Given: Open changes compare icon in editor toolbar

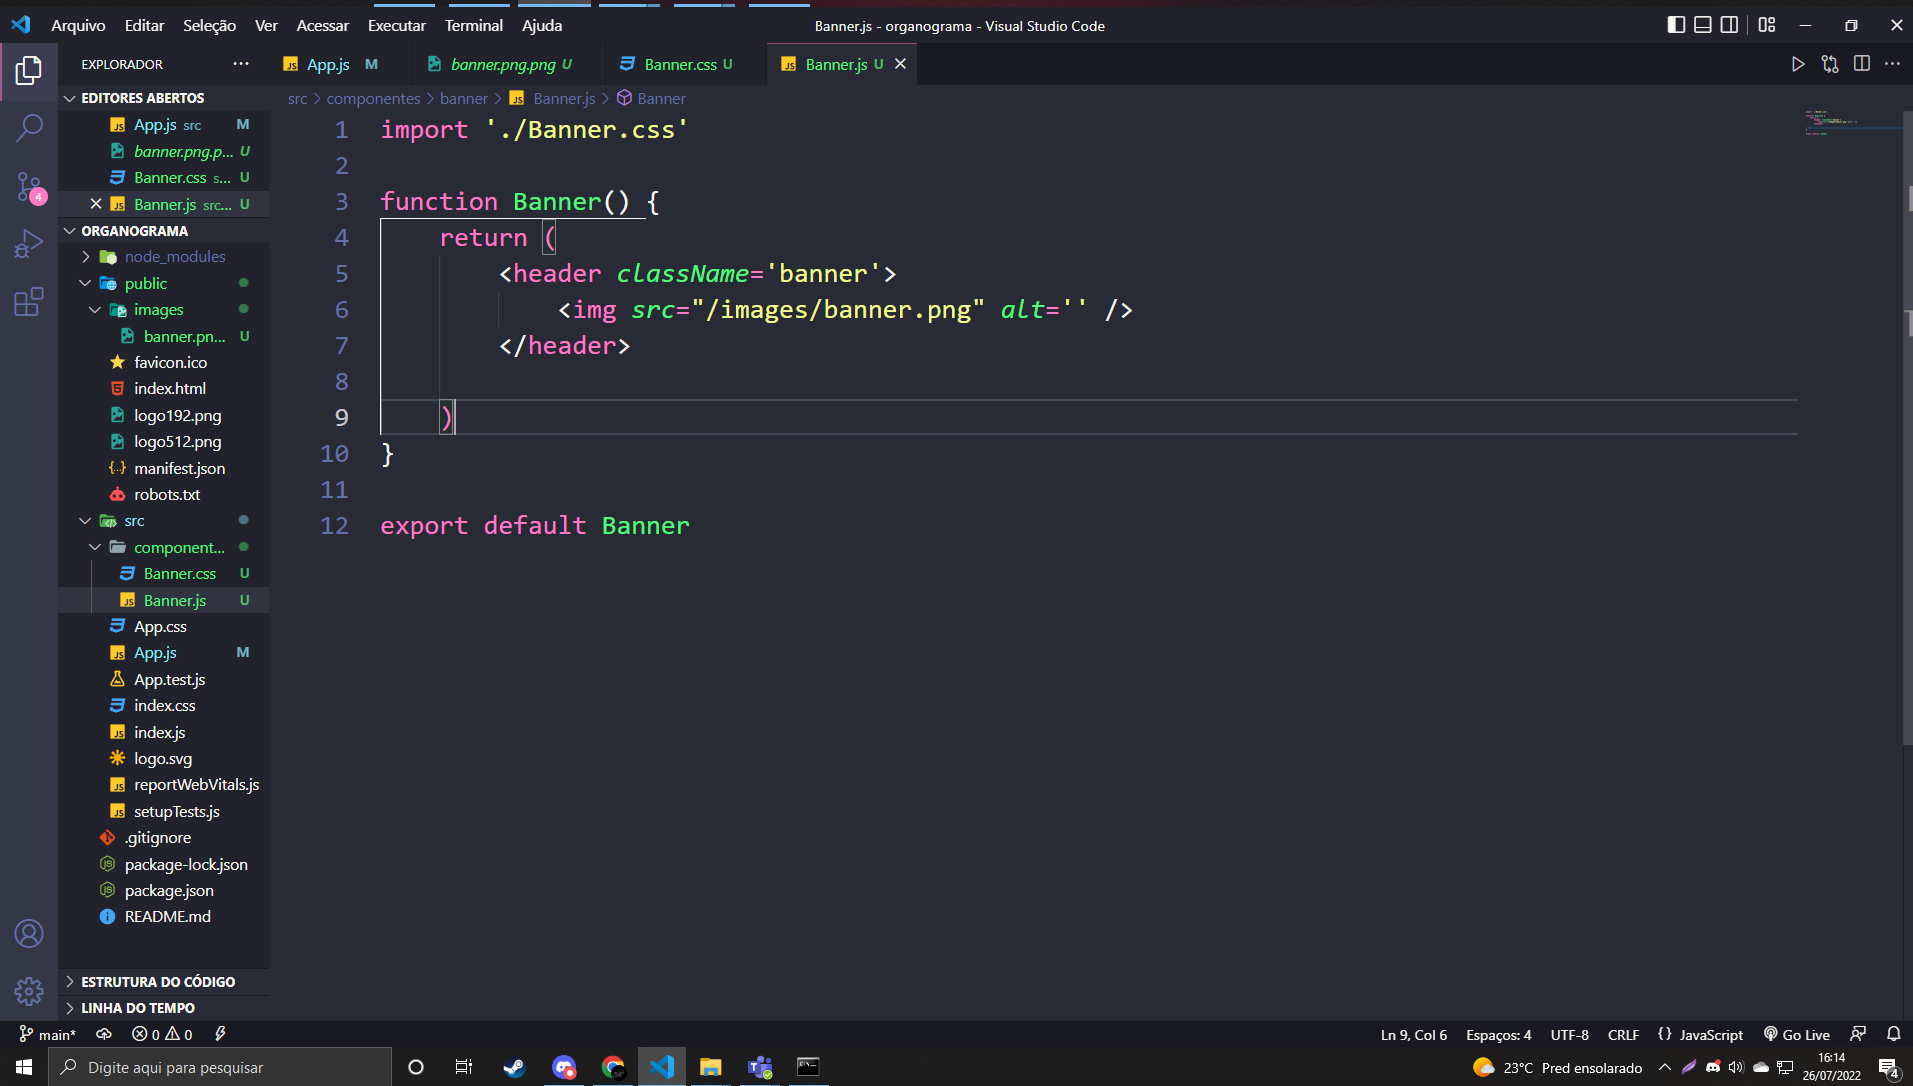Looking at the screenshot, I should click(1830, 64).
